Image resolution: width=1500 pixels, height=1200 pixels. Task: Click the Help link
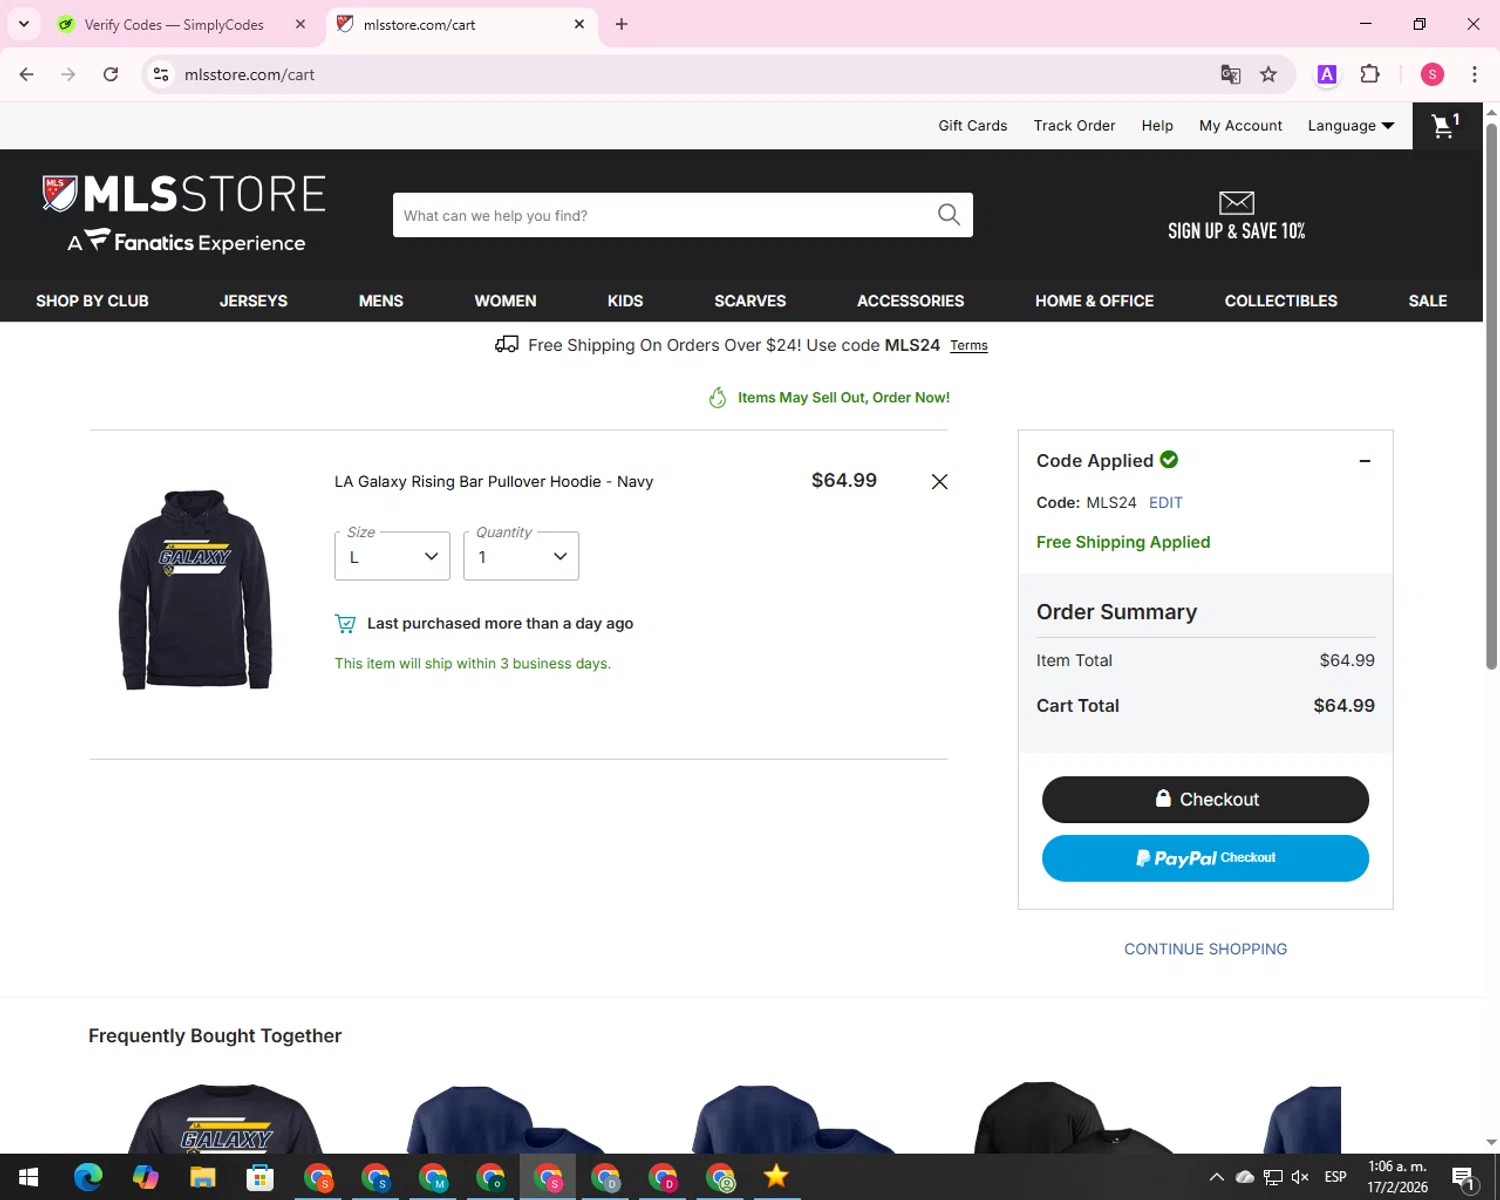pyautogui.click(x=1157, y=126)
